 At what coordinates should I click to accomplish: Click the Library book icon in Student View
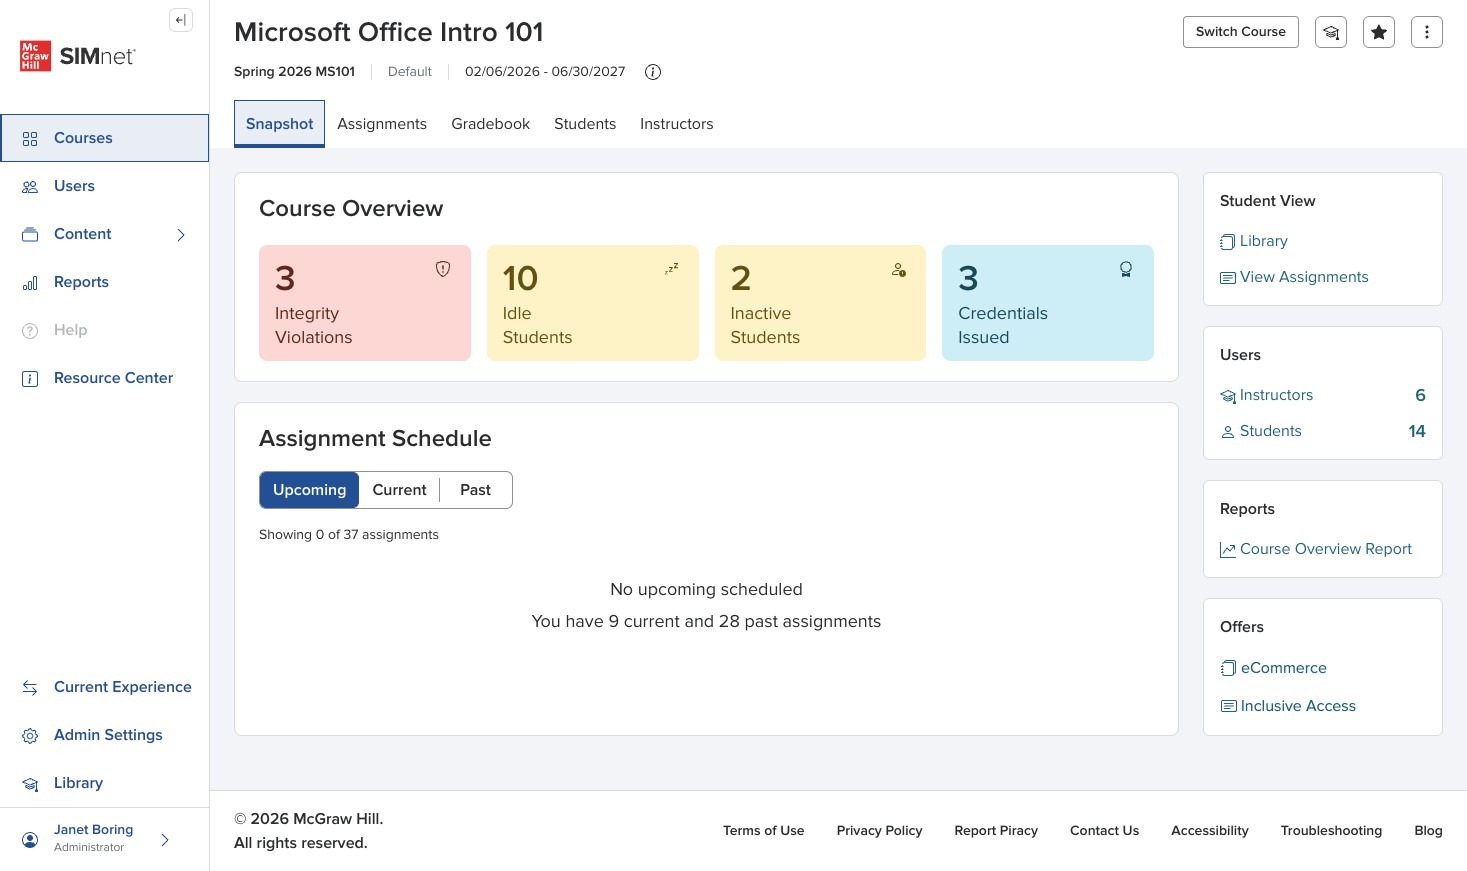click(x=1228, y=242)
